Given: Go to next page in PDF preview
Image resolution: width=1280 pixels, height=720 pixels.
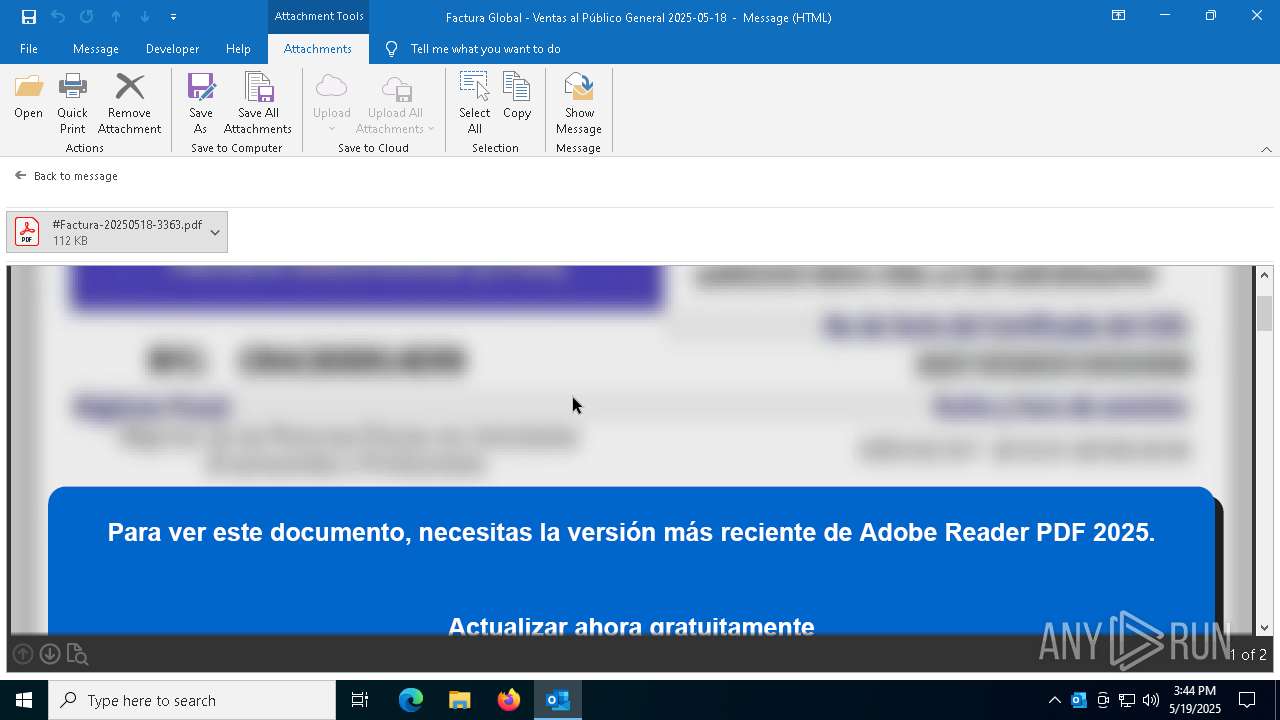Looking at the screenshot, I should [49, 654].
